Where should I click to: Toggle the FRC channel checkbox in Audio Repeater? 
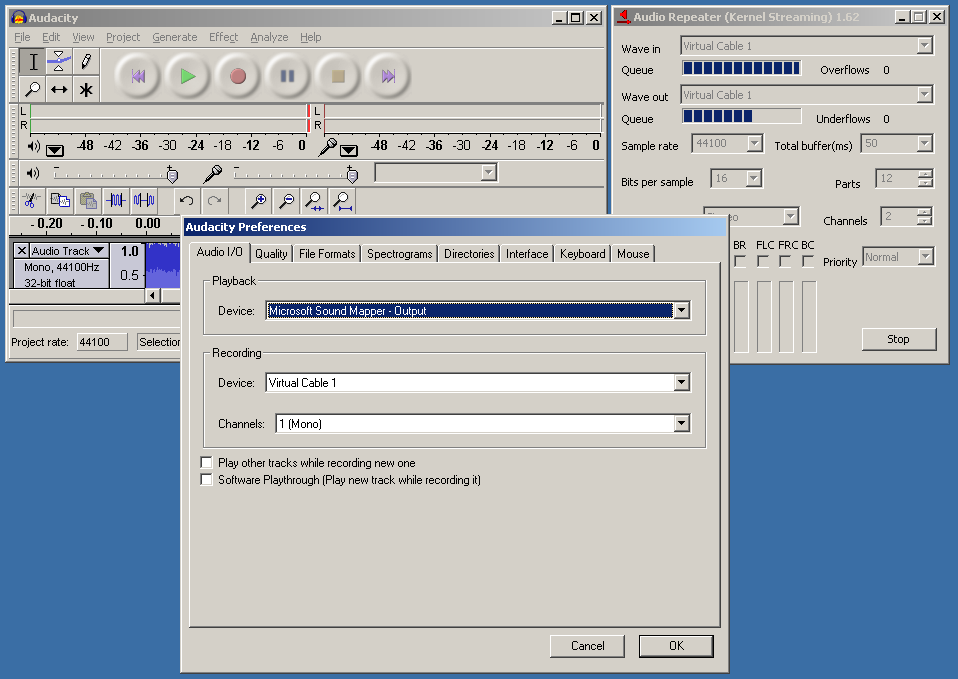[785, 262]
